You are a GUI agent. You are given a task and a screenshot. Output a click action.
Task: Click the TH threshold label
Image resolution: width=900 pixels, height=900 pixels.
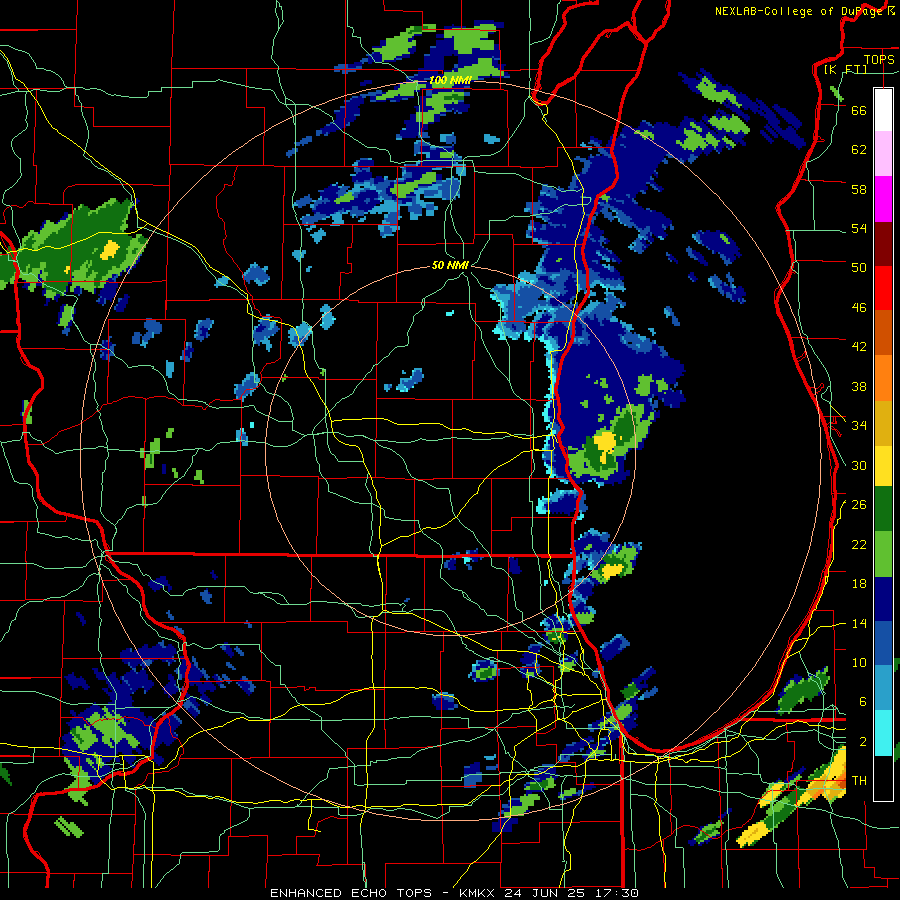coord(859,781)
